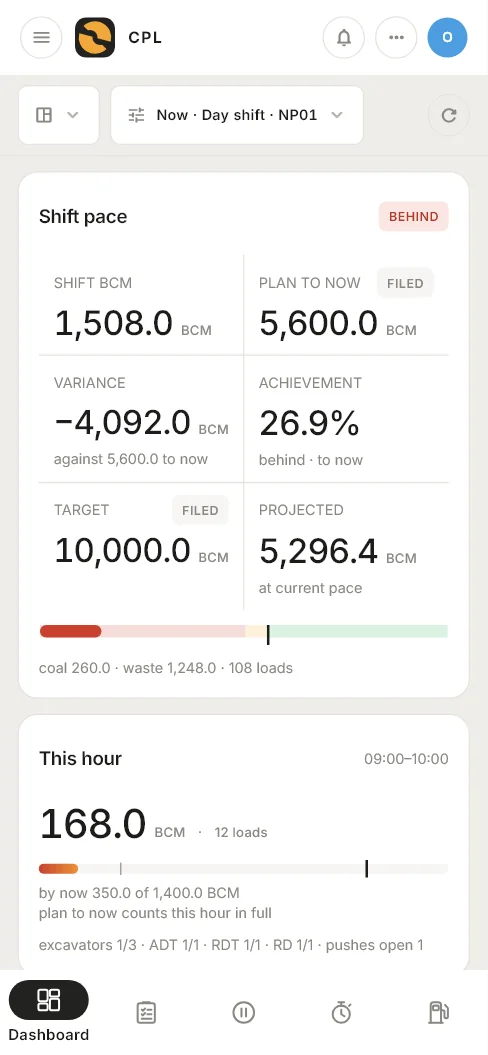Open the user avatar profile

tap(448, 37)
